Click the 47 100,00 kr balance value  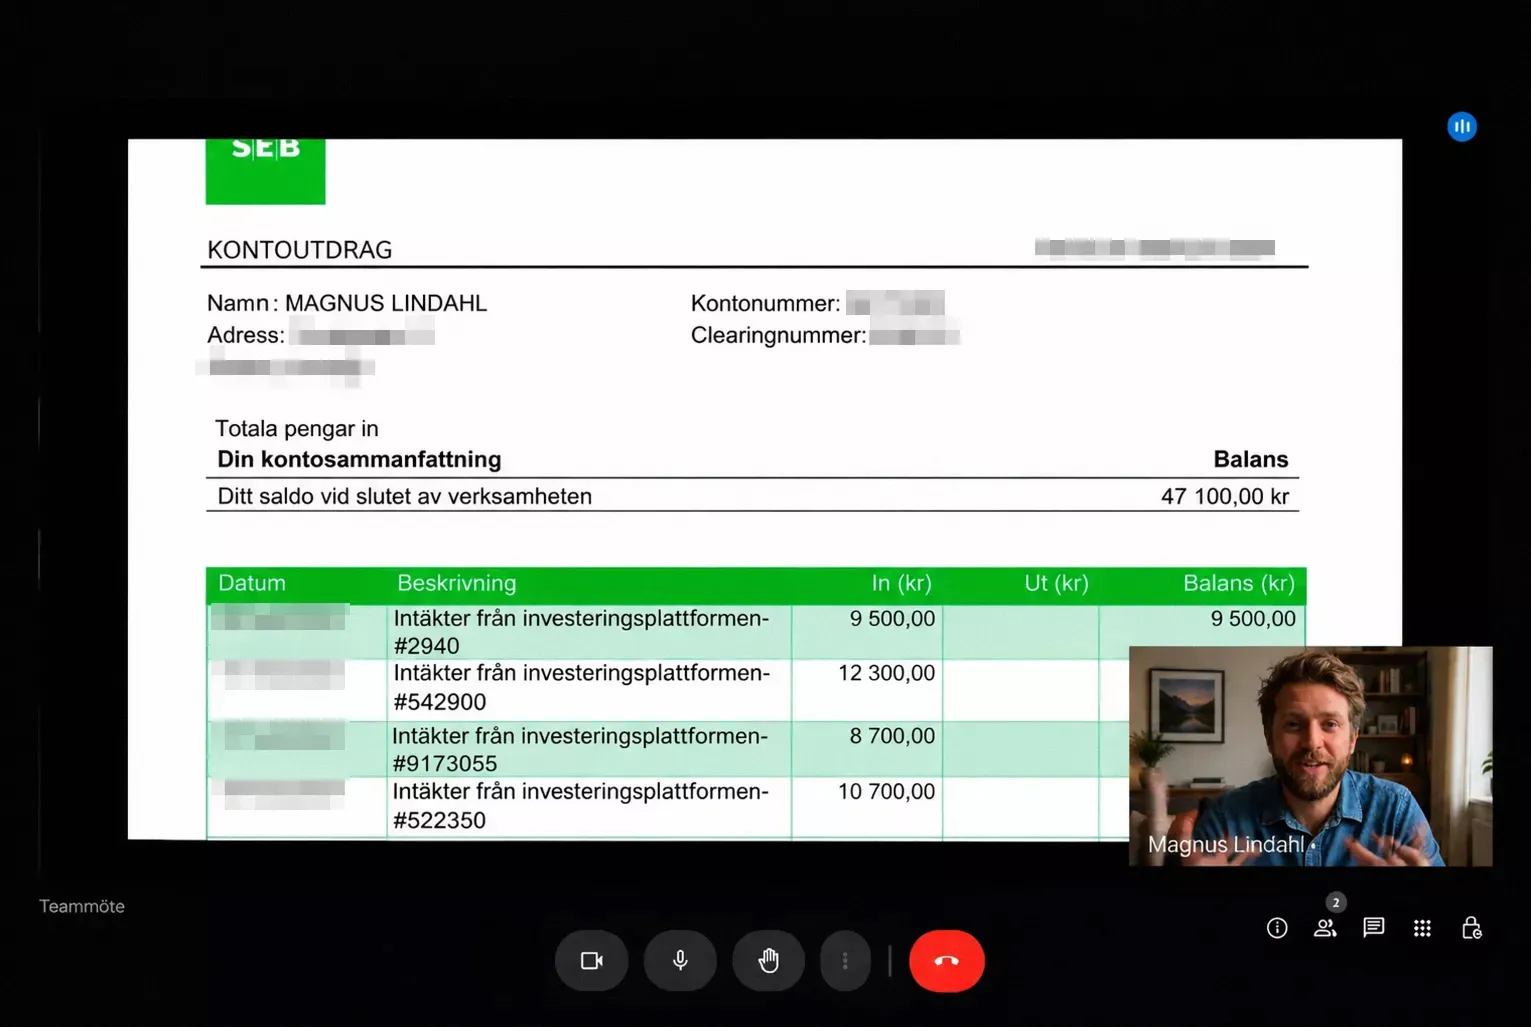1225,496
